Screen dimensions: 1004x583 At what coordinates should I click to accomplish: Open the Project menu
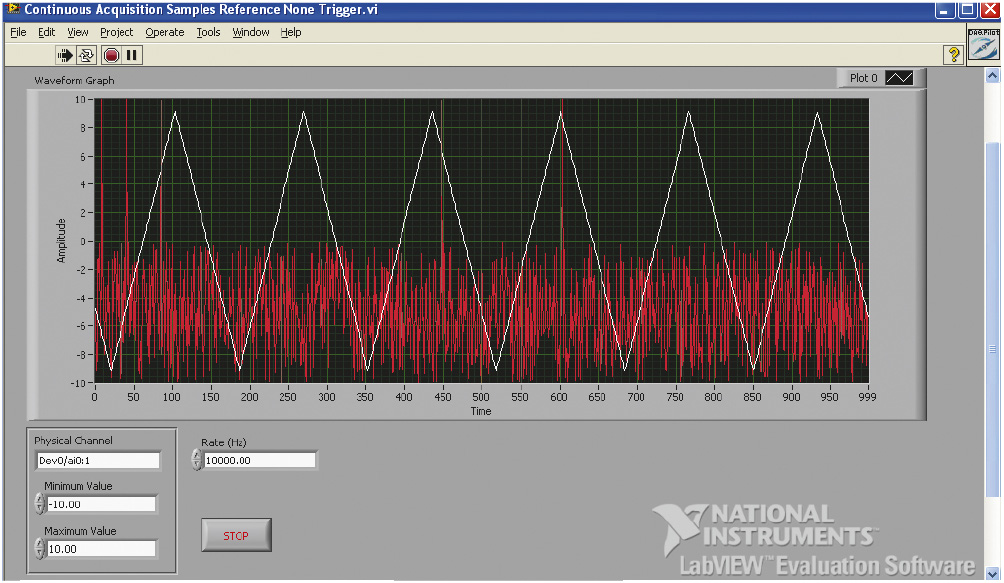click(x=117, y=32)
